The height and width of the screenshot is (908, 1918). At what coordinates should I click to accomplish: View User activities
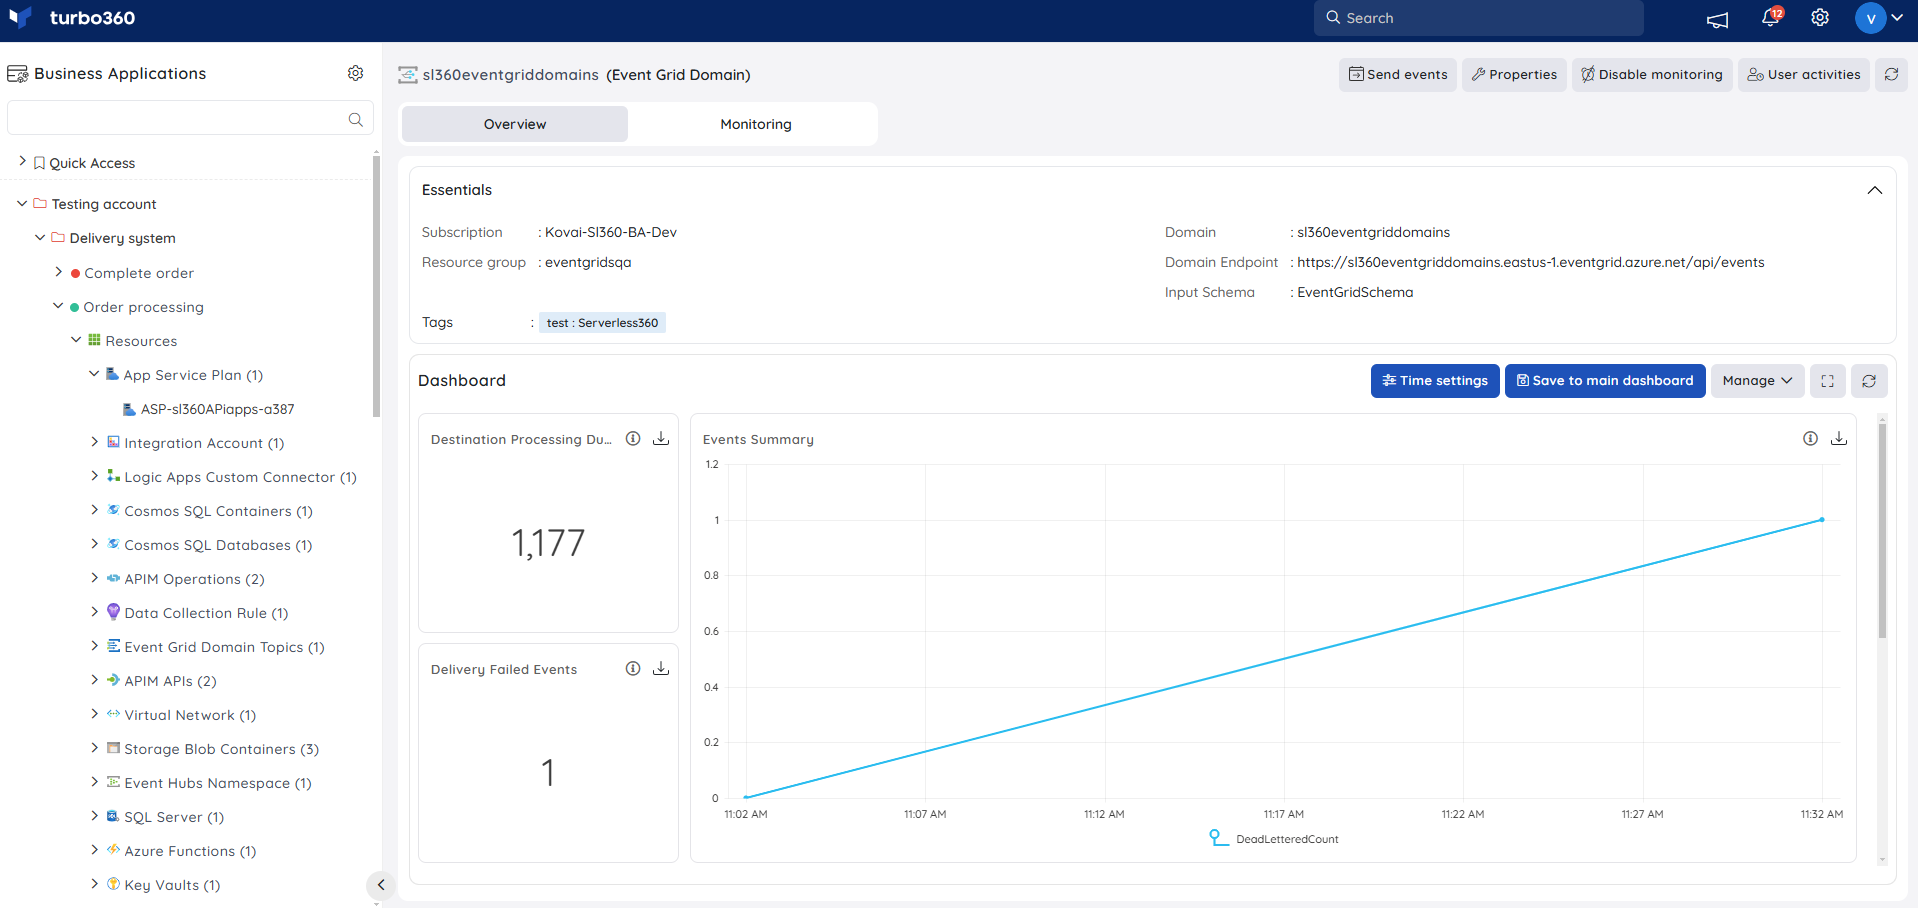[1804, 75]
